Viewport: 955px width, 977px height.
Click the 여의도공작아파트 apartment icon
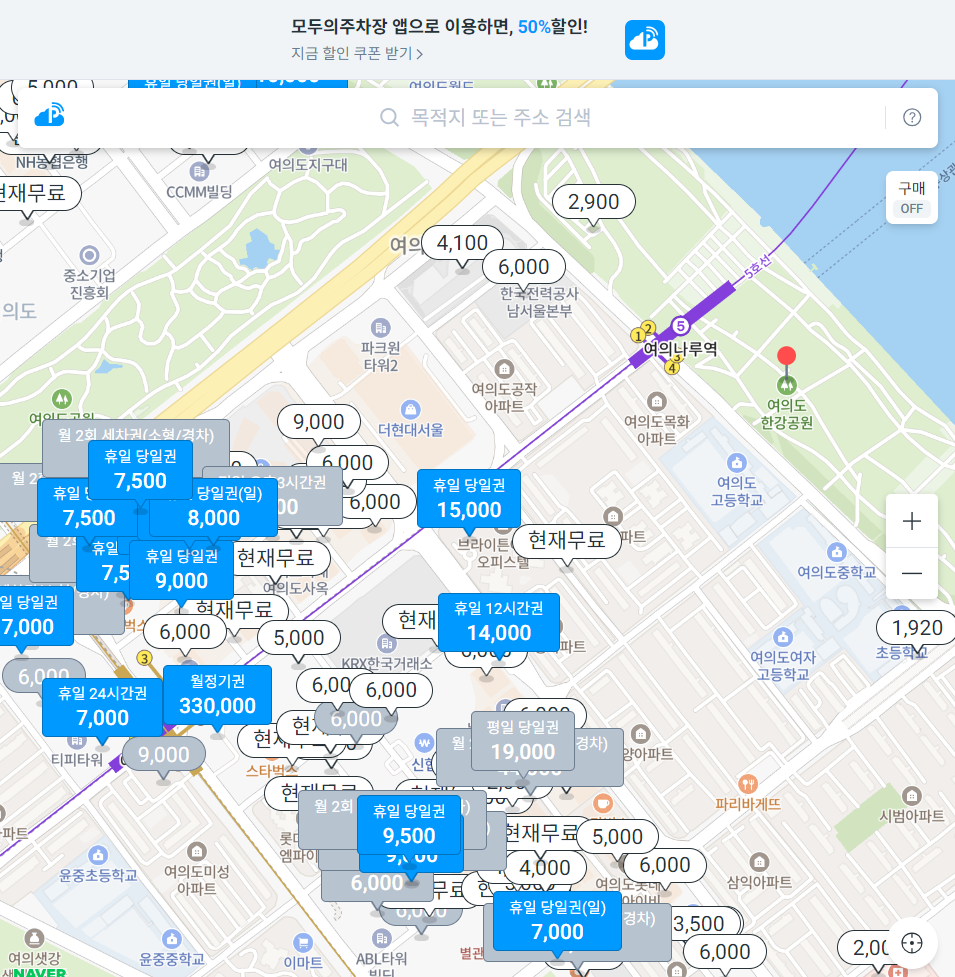click(x=504, y=369)
